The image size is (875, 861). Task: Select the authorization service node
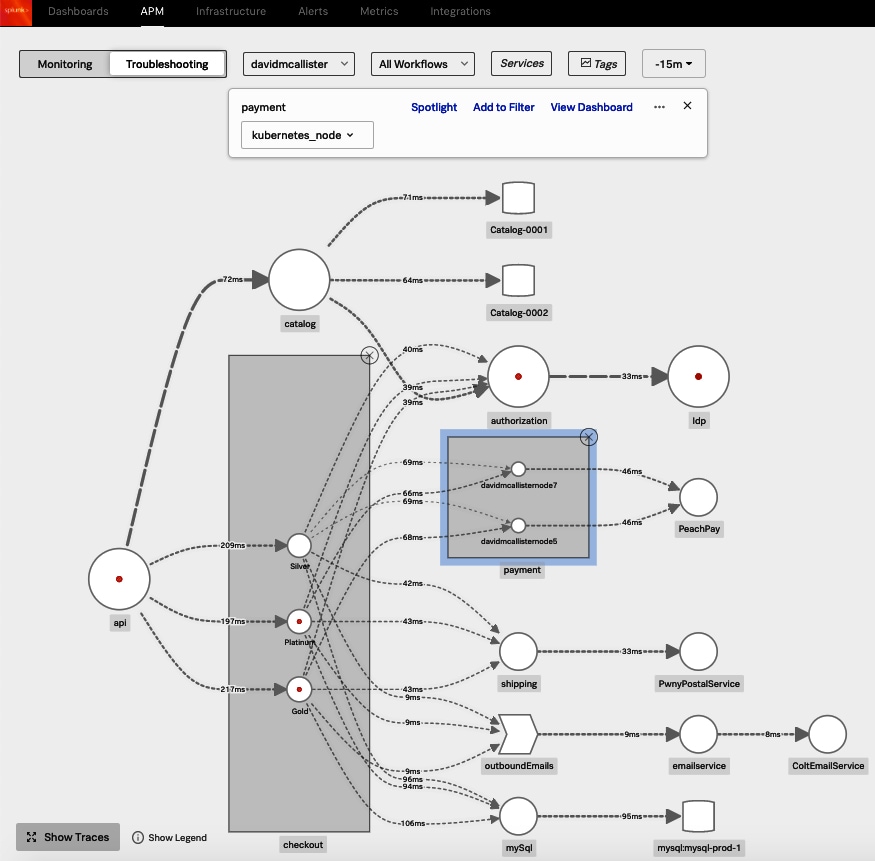click(518, 377)
